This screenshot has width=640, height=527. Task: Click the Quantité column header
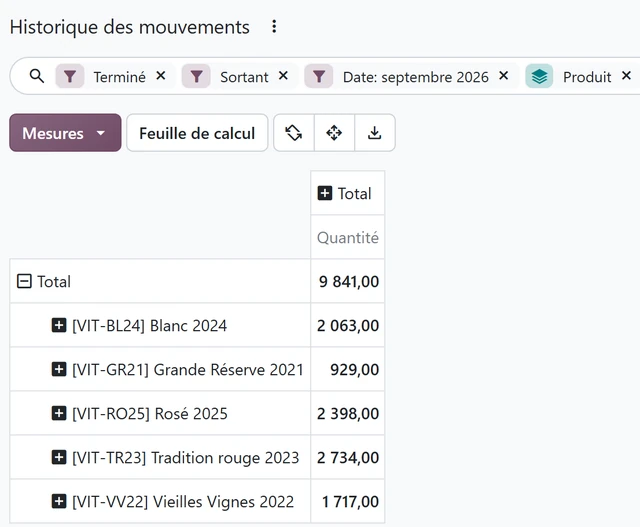click(348, 238)
